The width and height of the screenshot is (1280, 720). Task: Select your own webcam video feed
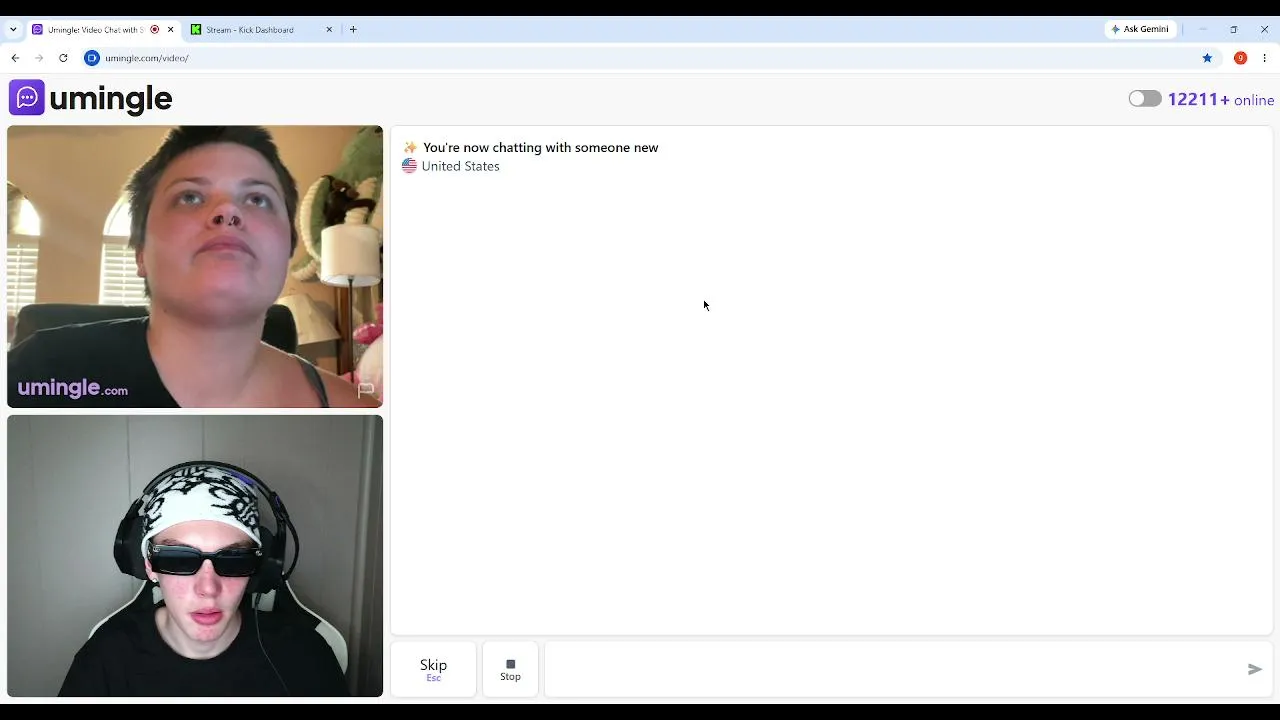[195, 556]
